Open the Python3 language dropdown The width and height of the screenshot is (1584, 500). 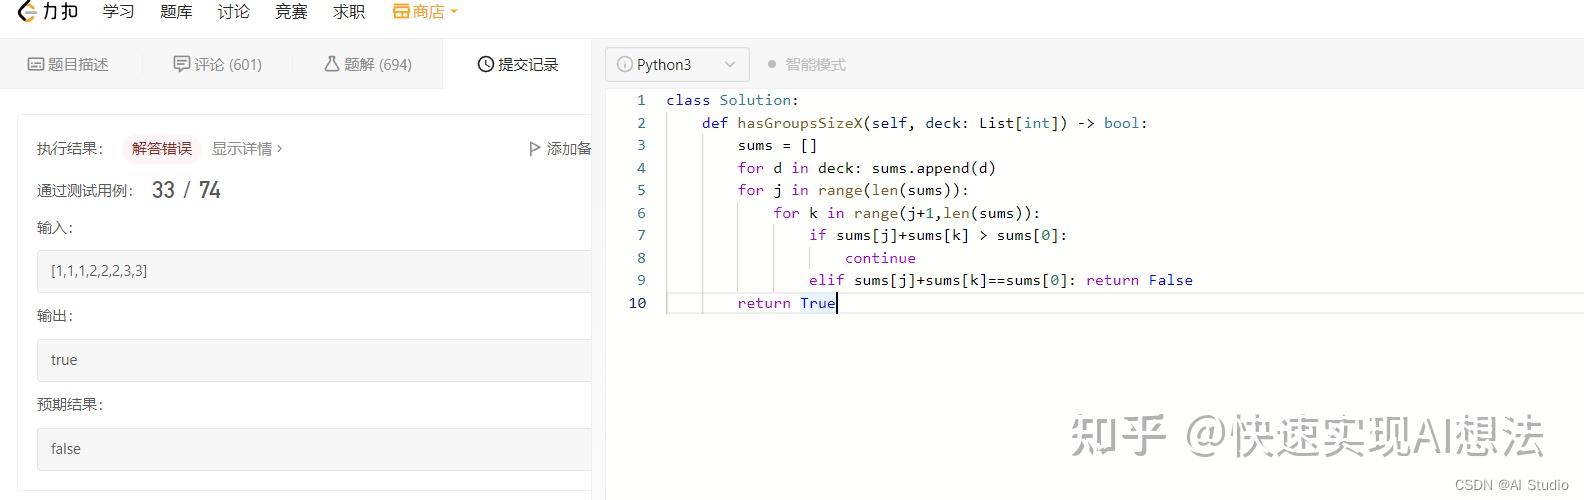[x=677, y=64]
